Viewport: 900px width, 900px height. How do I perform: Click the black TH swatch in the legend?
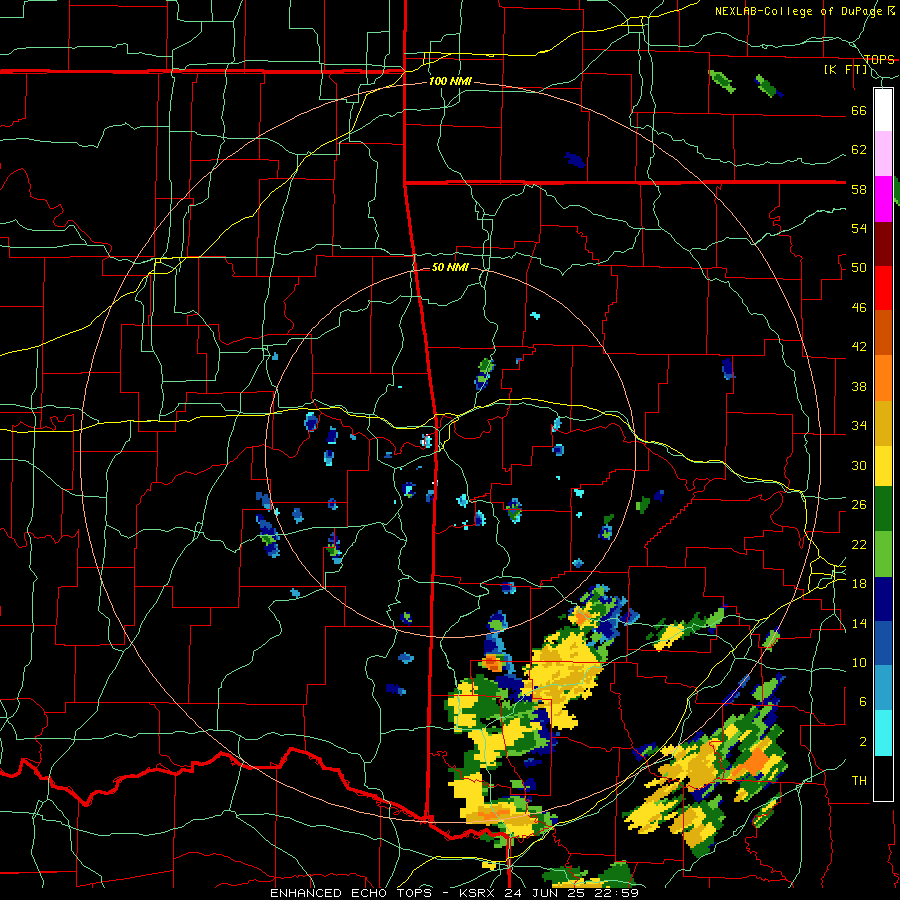coord(883,778)
